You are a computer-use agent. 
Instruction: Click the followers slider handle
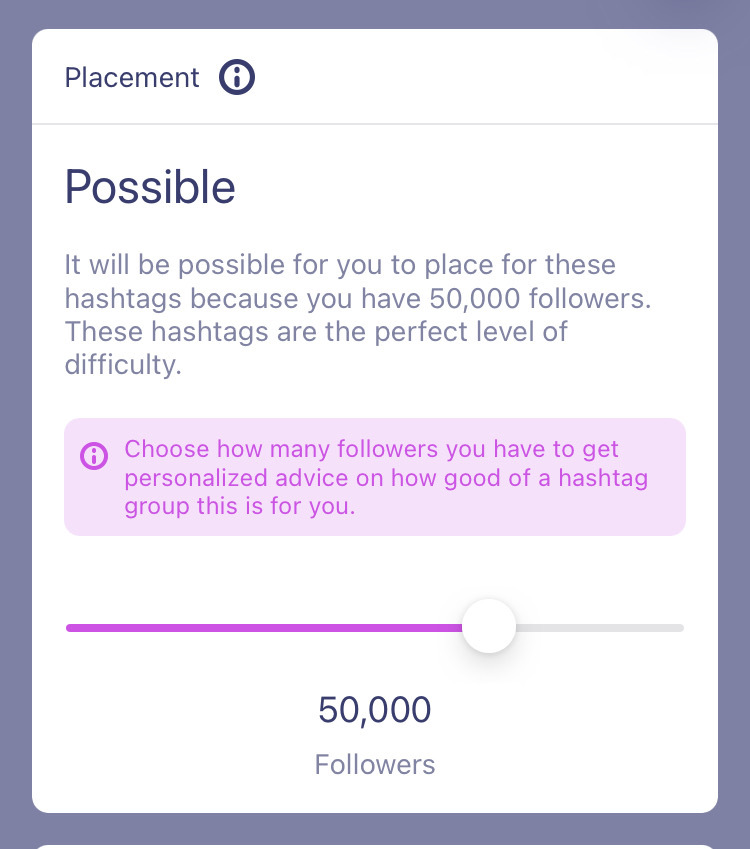(489, 626)
